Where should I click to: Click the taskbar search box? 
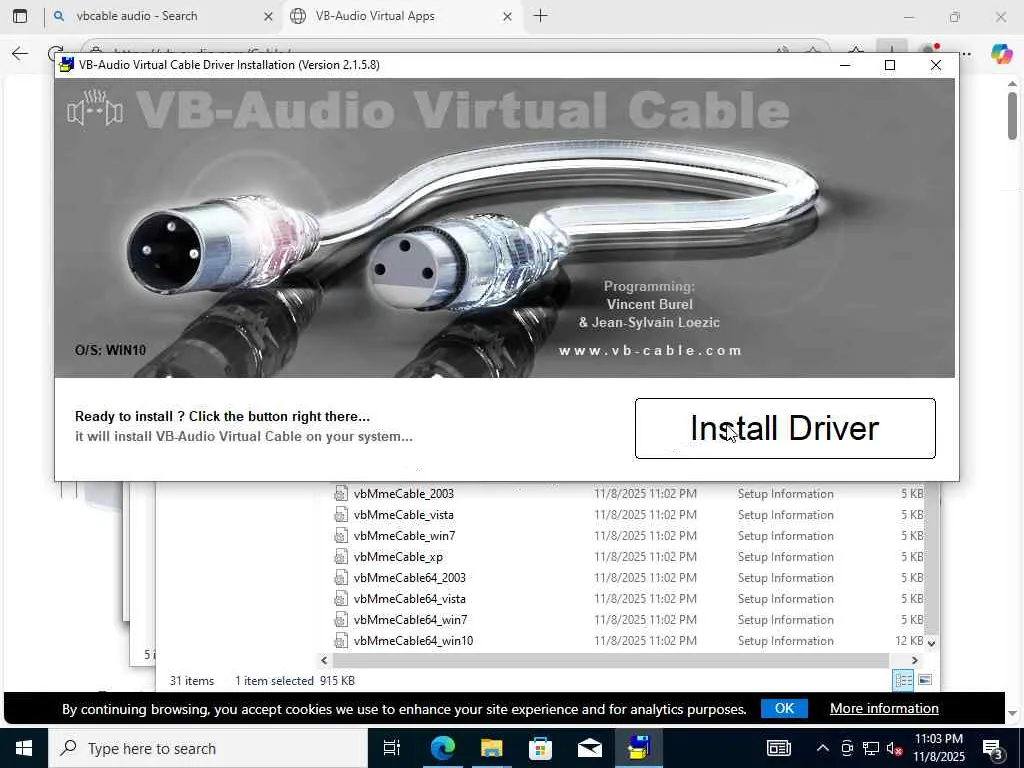pos(208,748)
